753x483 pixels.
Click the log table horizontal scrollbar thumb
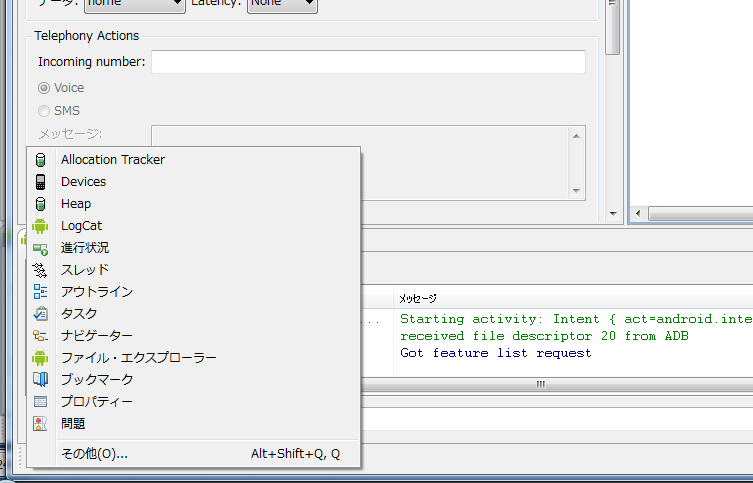(540, 384)
